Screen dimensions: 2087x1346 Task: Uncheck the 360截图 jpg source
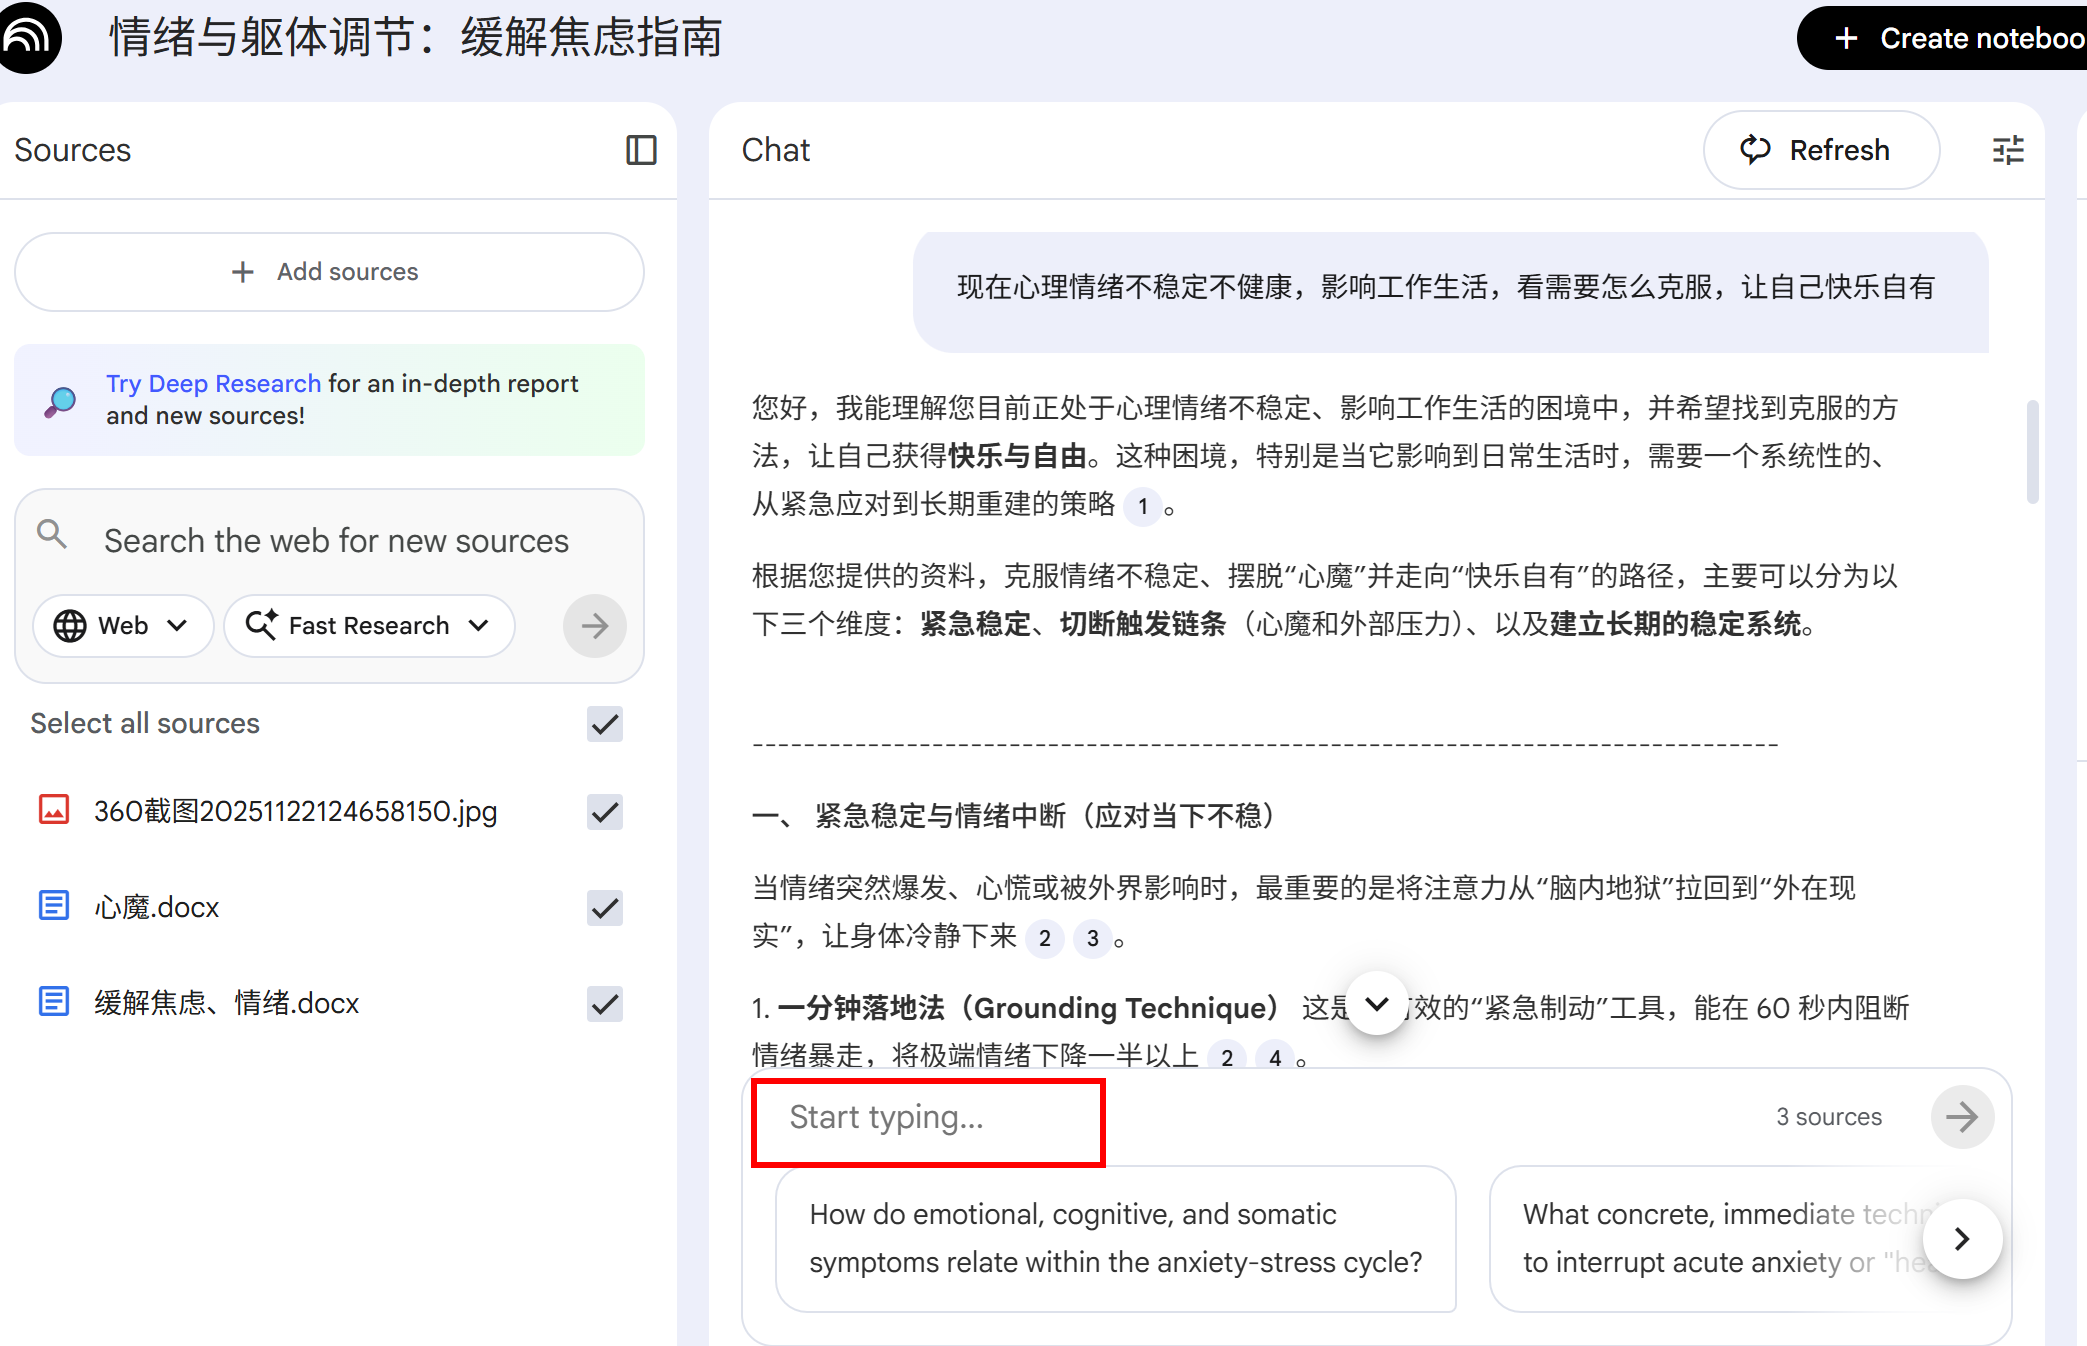(604, 811)
